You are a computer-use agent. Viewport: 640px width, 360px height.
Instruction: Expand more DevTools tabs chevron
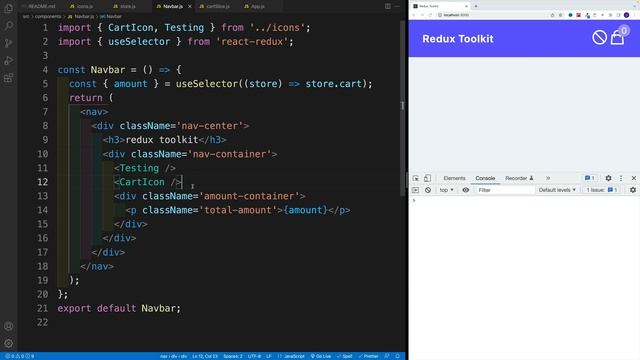(x=548, y=178)
